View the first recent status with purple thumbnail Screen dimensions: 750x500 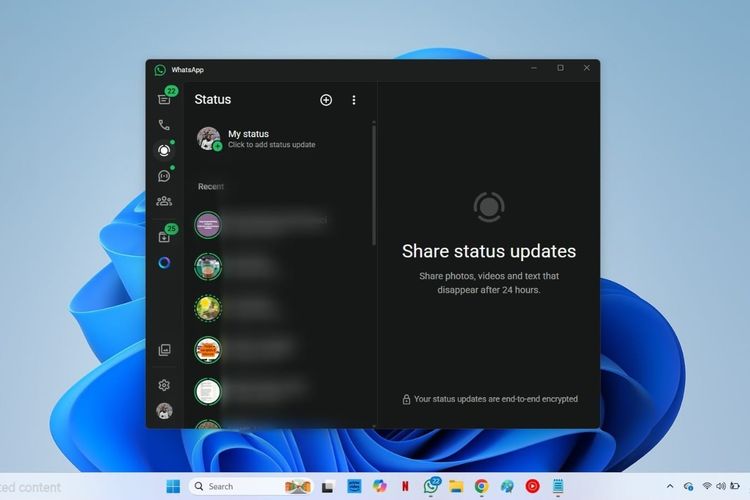208,225
